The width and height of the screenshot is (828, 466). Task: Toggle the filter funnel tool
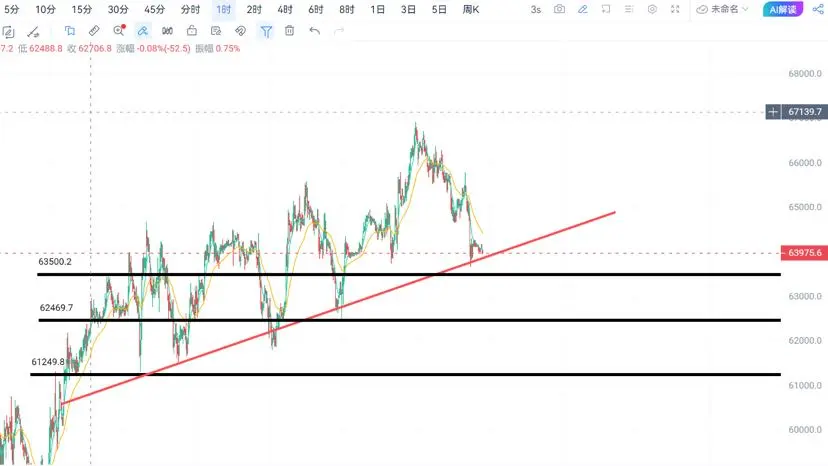(266, 31)
